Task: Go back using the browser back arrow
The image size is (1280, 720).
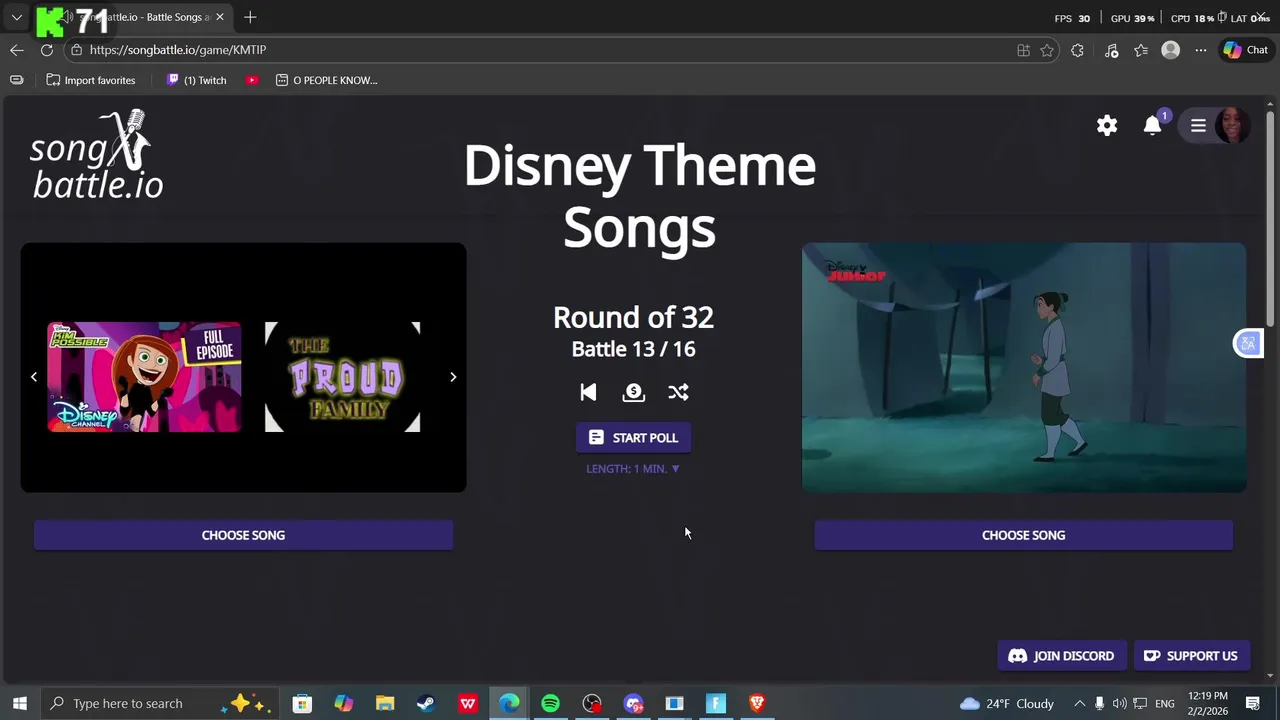Action: pyautogui.click(x=17, y=50)
